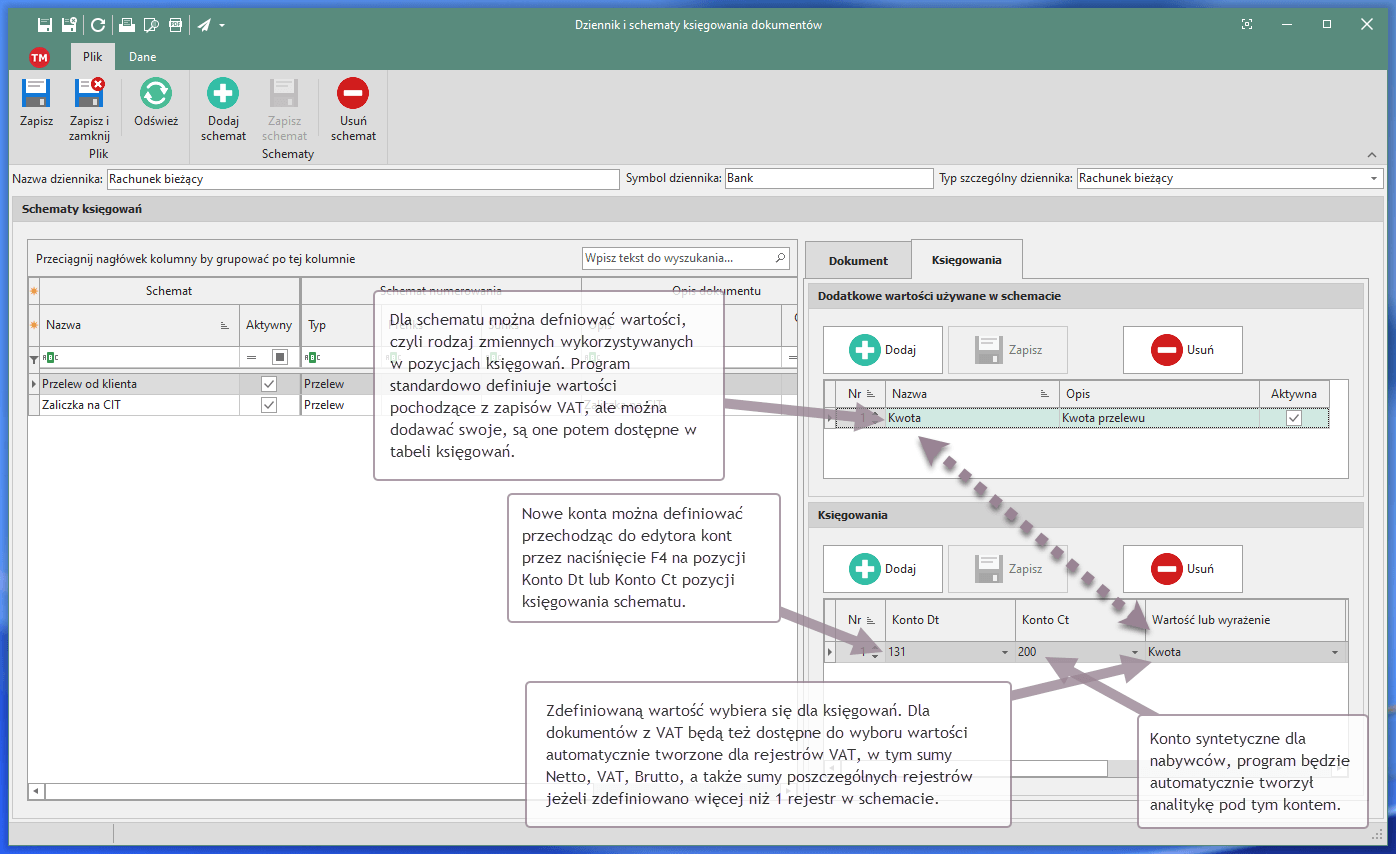1396x854 pixels.
Task: Click Usuń button in Dodatkowe wartości section
Action: [1182, 350]
